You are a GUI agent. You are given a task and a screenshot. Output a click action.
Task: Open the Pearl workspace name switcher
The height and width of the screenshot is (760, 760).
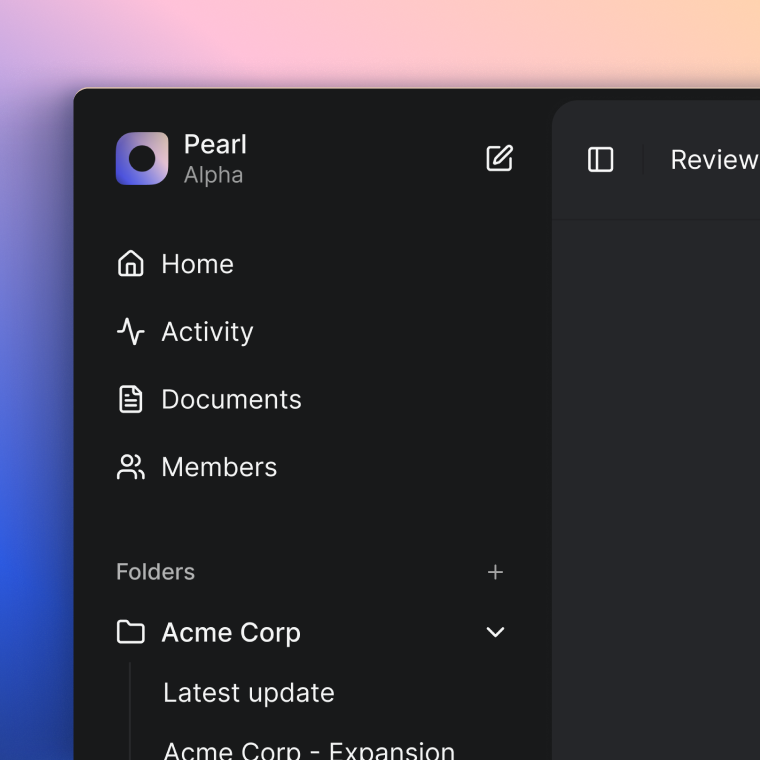click(x=215, y=145)
